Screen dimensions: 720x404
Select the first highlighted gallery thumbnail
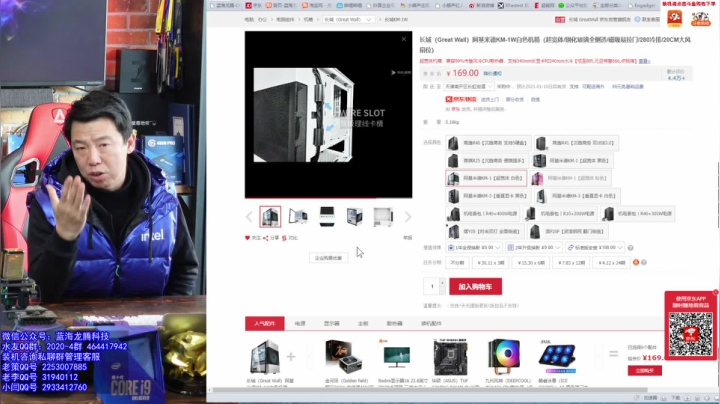[270, 216]
